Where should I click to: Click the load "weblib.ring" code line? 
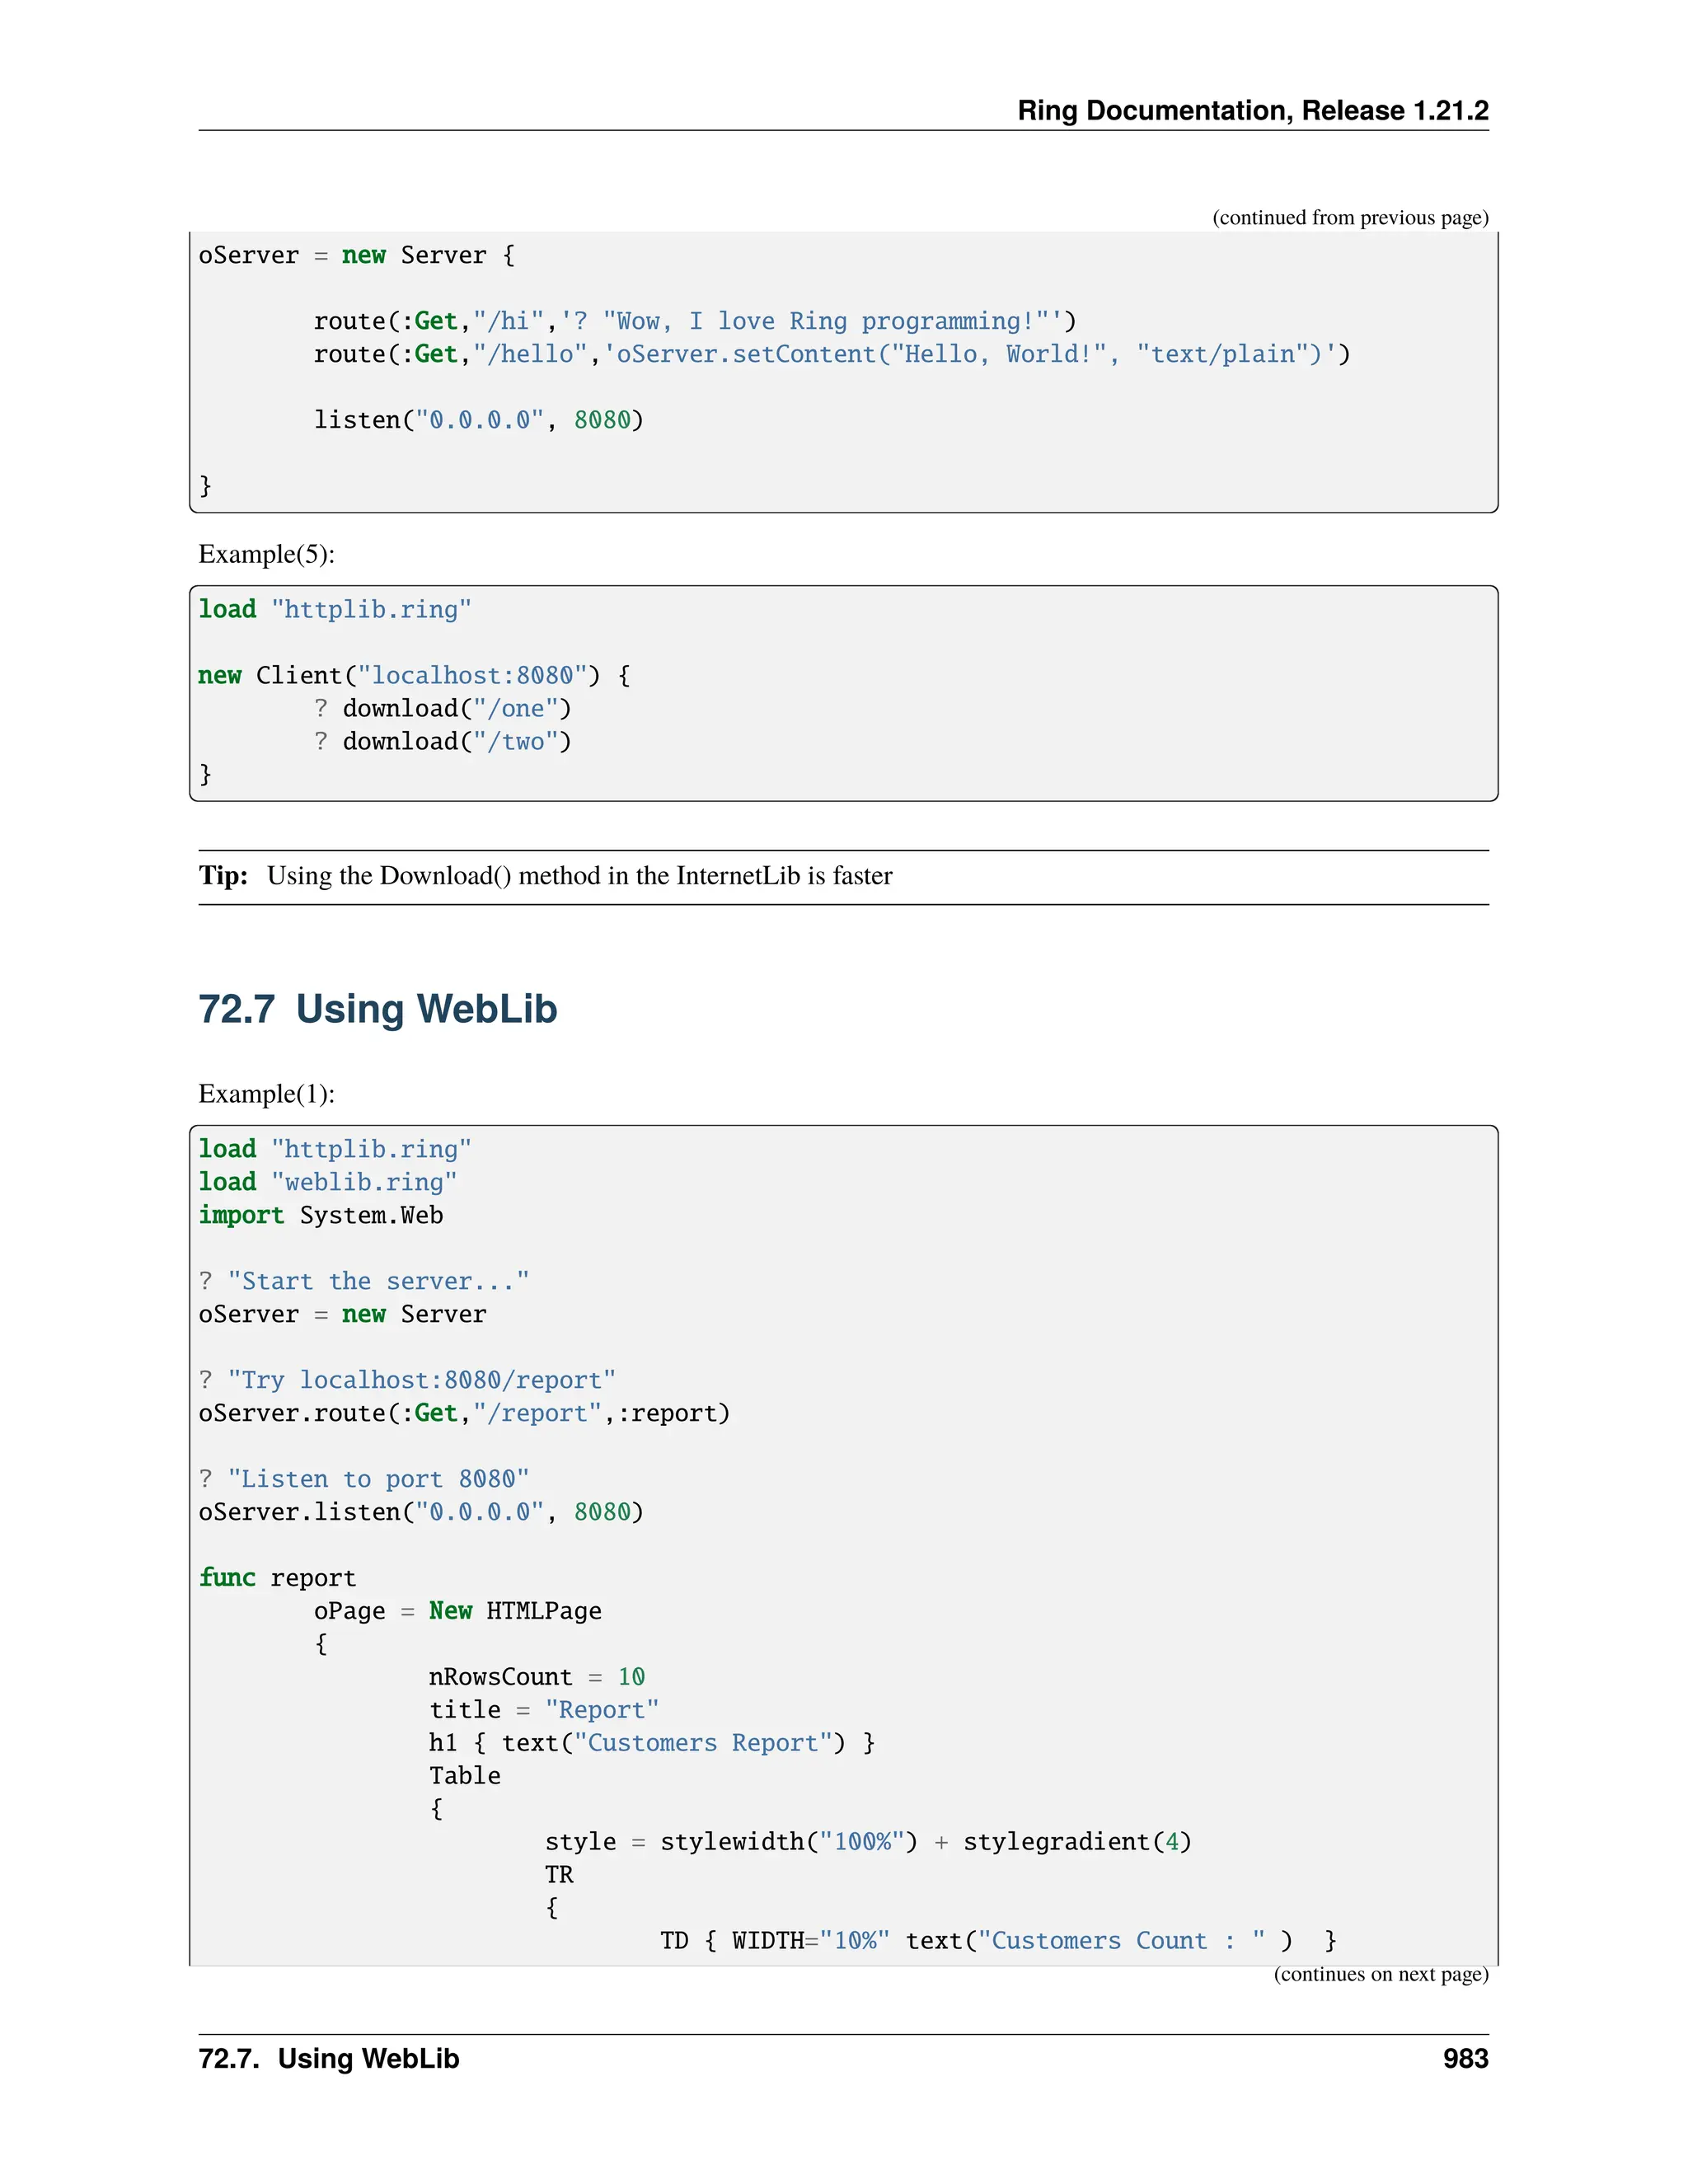click(x=328, y=1182)
